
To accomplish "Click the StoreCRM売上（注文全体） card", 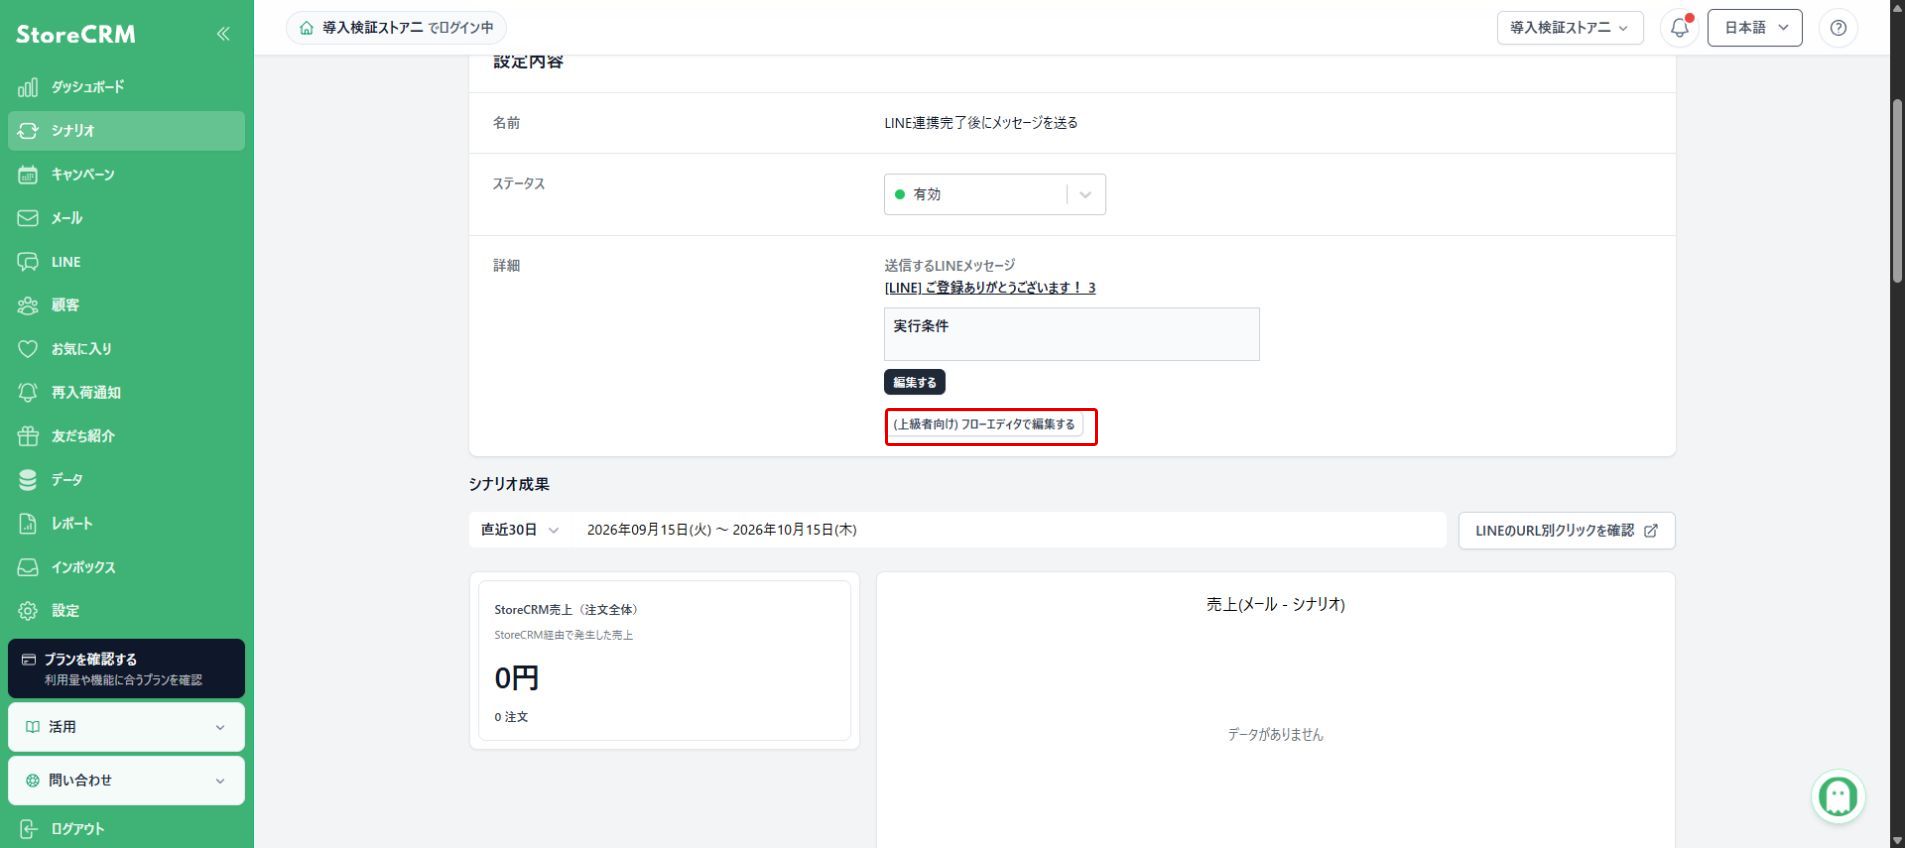I will [665, 661].
